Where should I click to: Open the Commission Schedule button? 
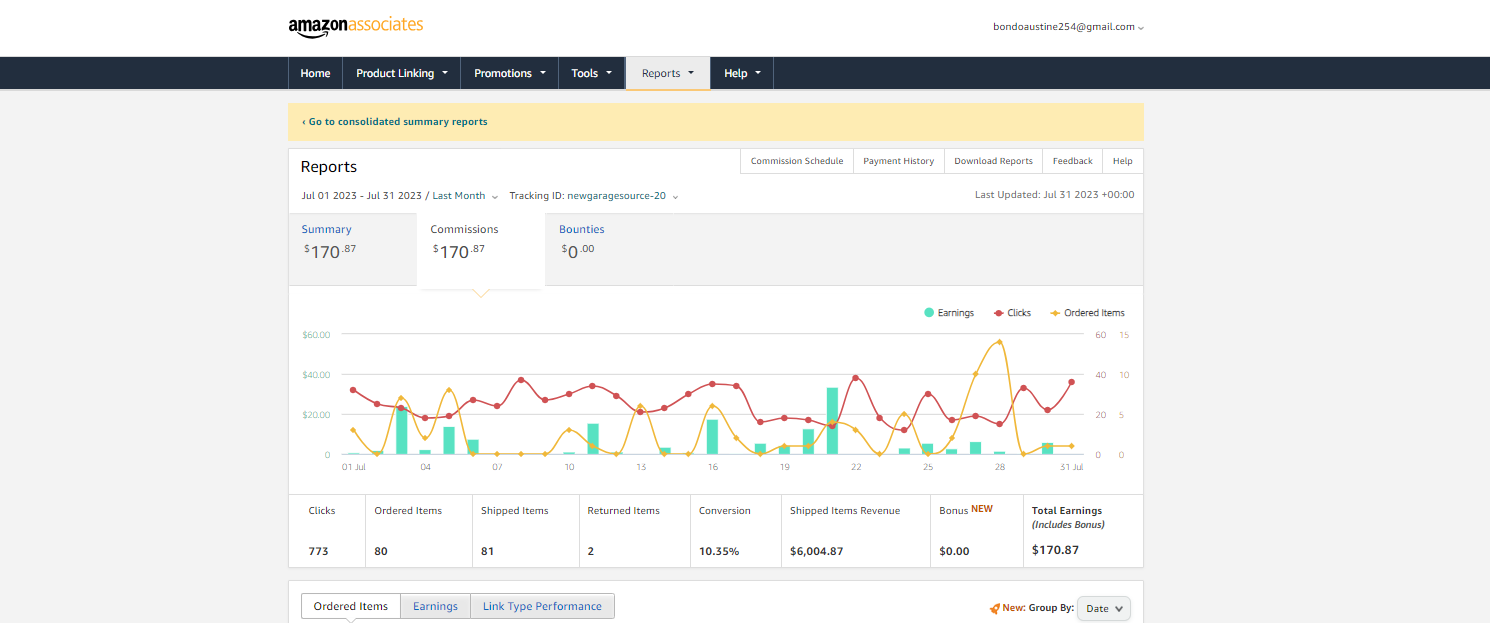coord(797,161)
